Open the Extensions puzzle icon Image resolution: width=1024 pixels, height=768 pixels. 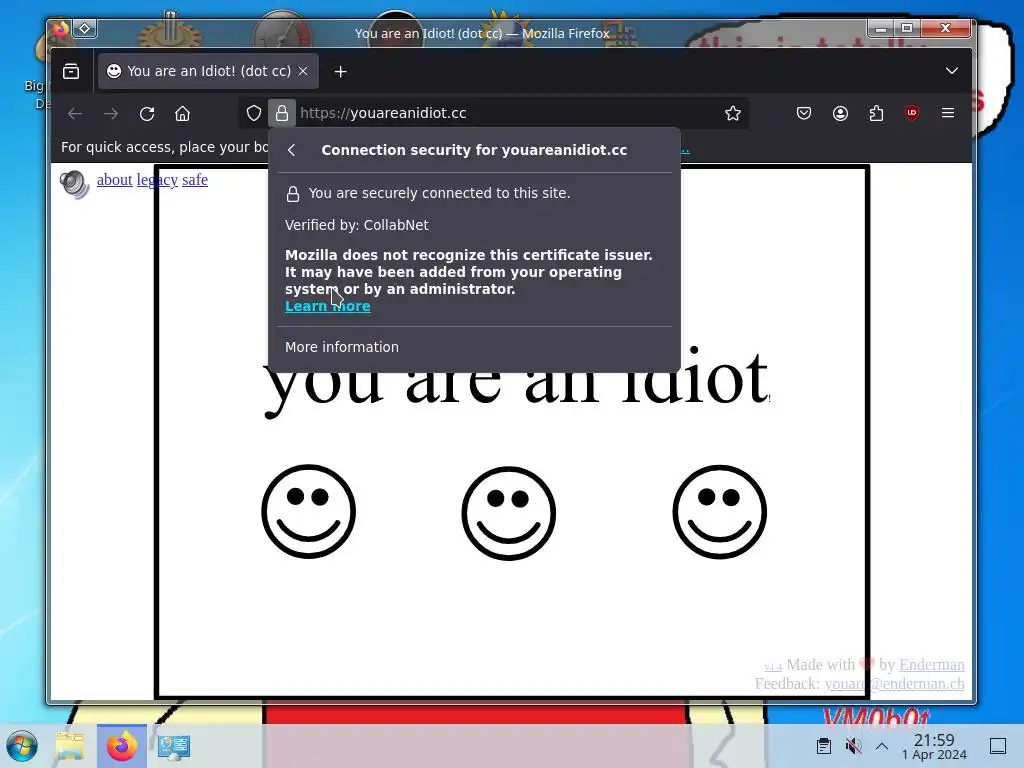tap(876, 113)
